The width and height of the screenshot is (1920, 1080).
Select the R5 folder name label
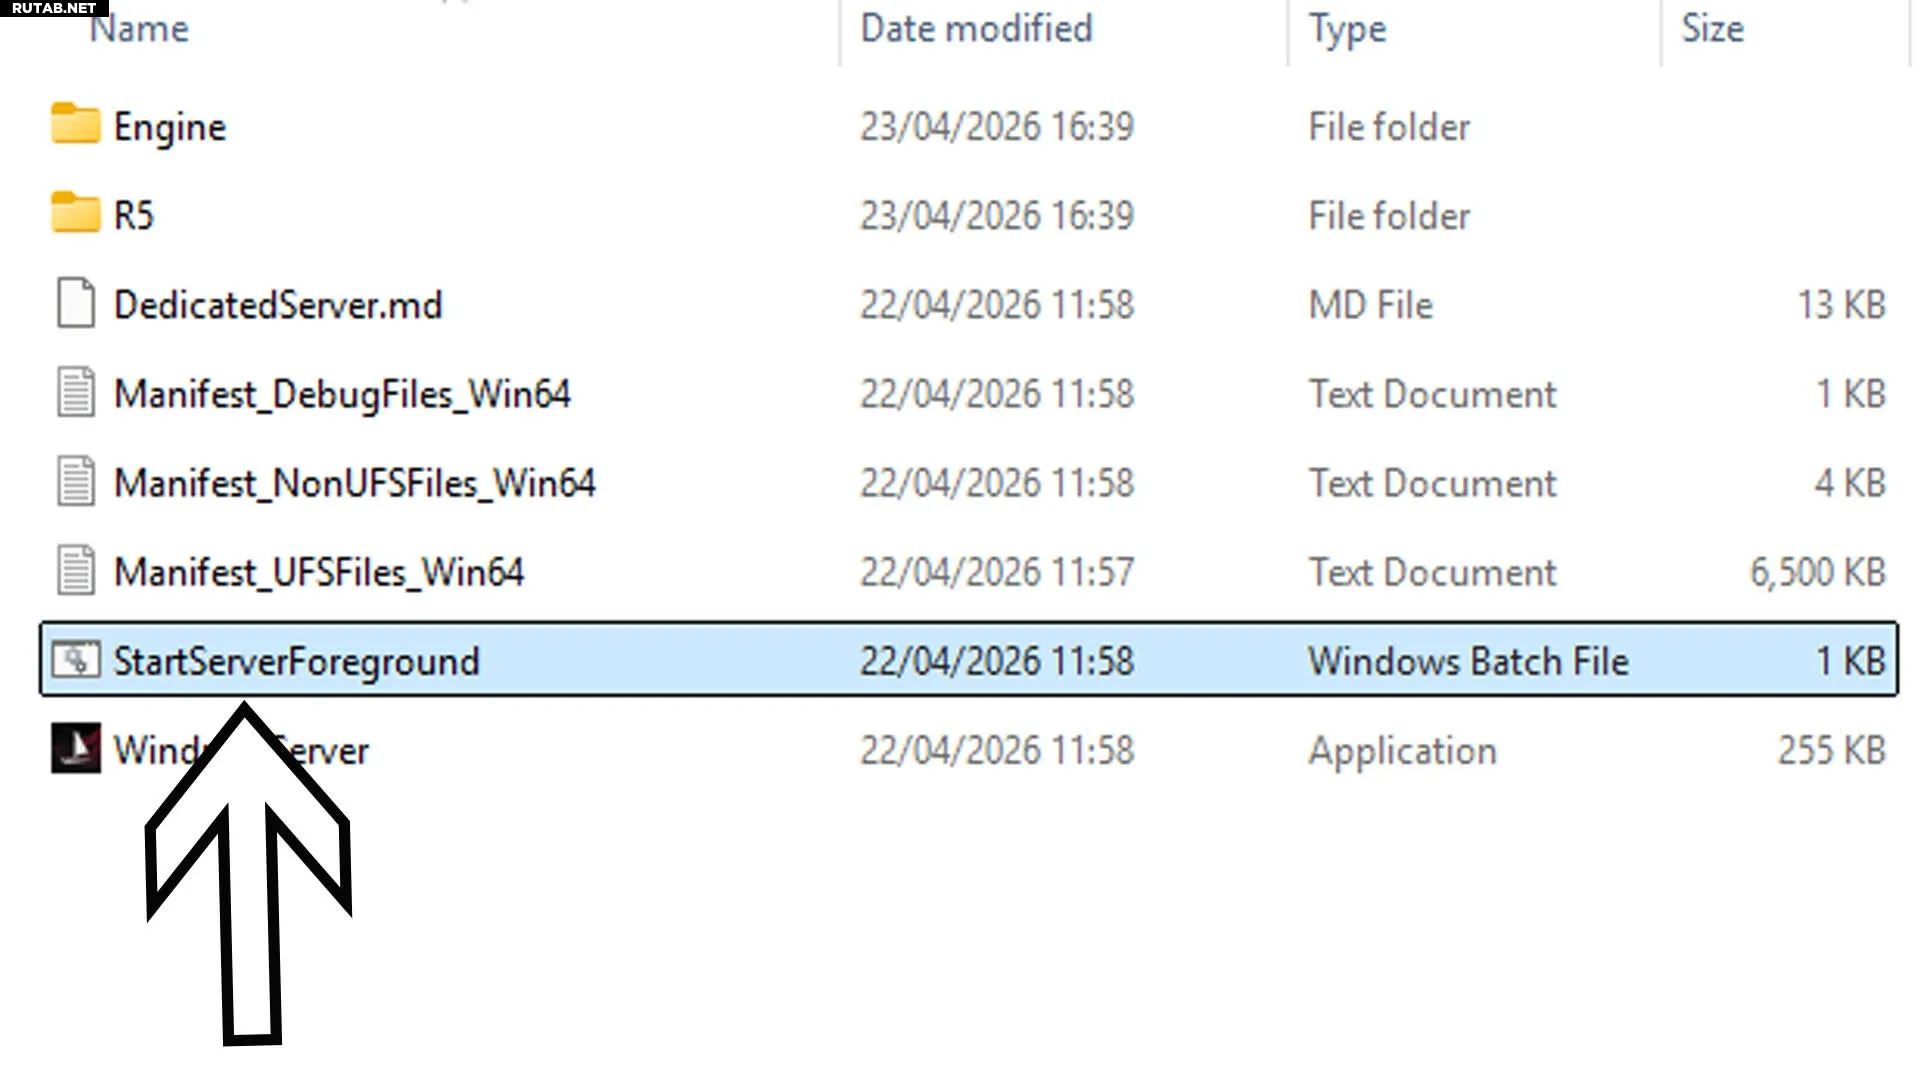pos(134,216)
